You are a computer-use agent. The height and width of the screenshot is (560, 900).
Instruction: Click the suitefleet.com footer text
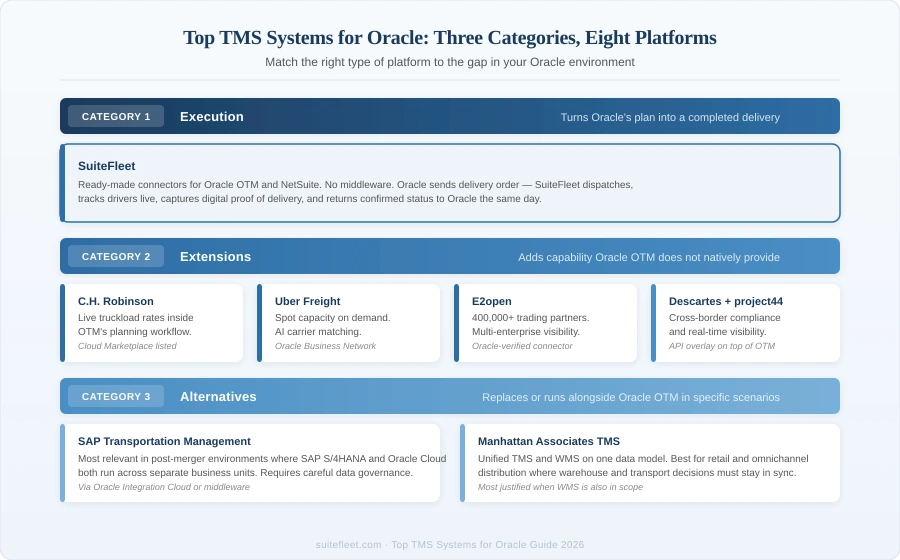coord(450,545)
